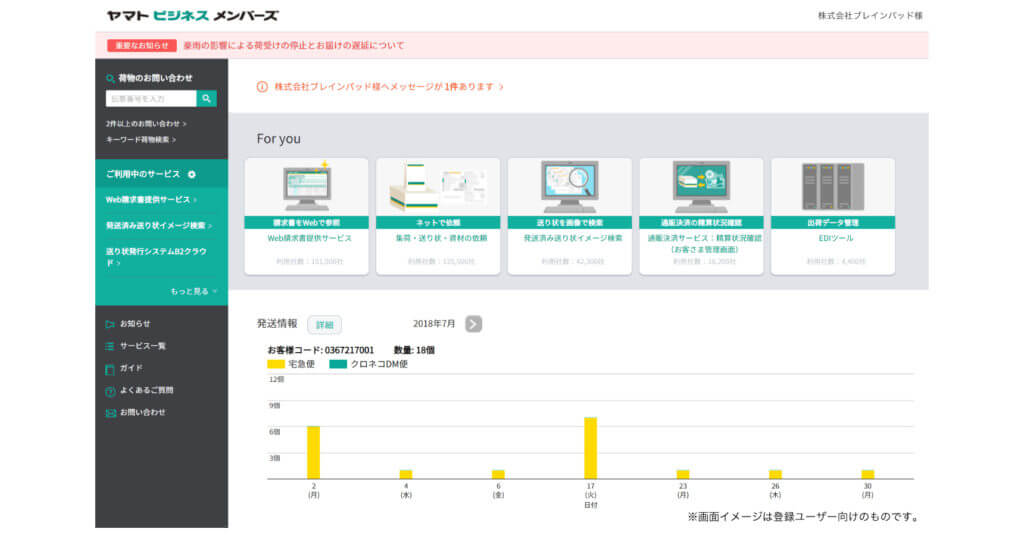Click 数量: 18個 text
Screen dimensions: 1024x535
click(x=414, y=350)
